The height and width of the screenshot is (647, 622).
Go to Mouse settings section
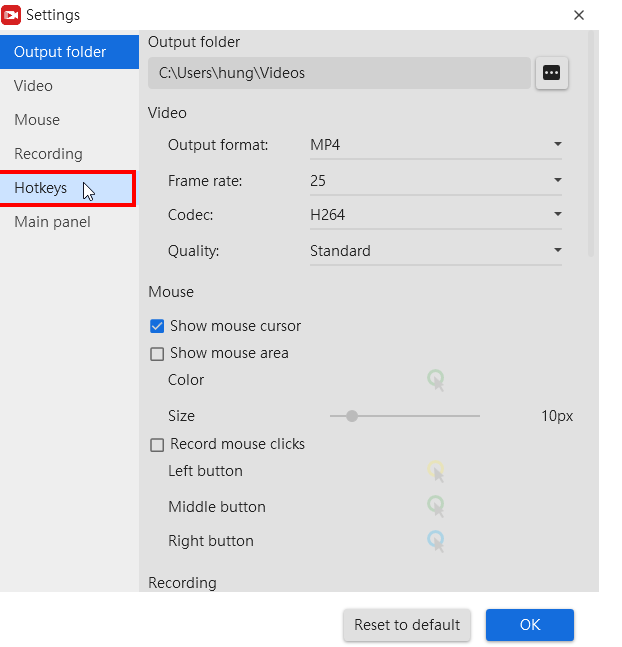point(69,120)
